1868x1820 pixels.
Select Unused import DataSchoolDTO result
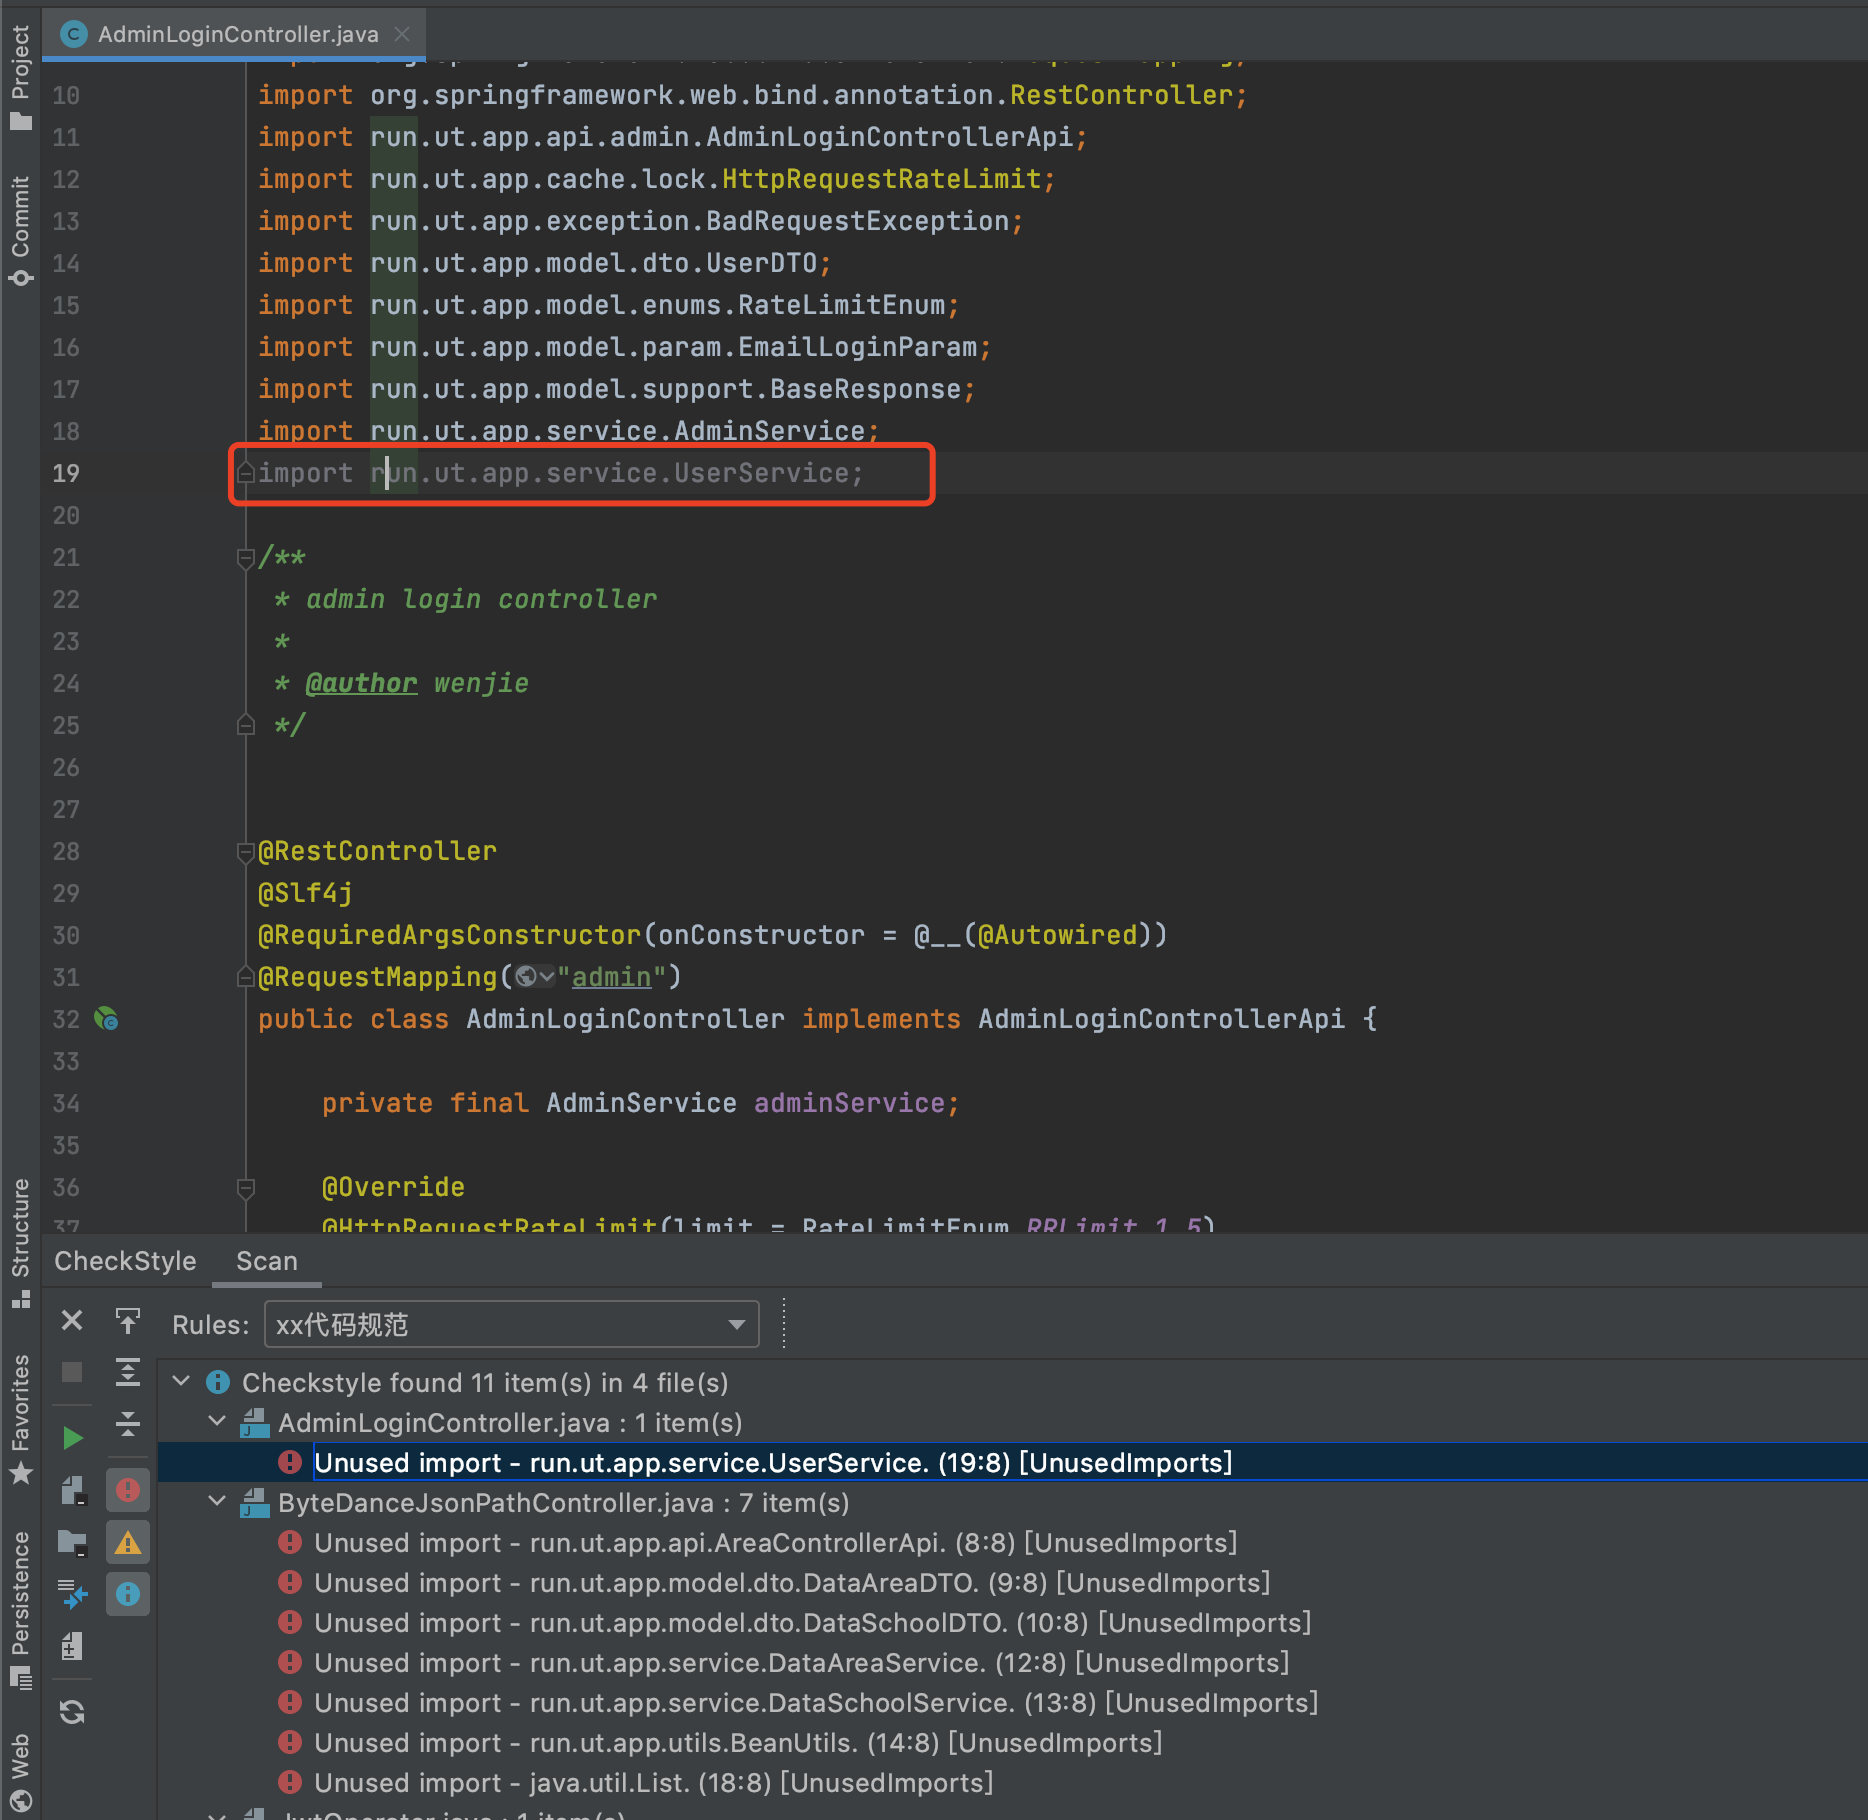[x=812, y=1622]
